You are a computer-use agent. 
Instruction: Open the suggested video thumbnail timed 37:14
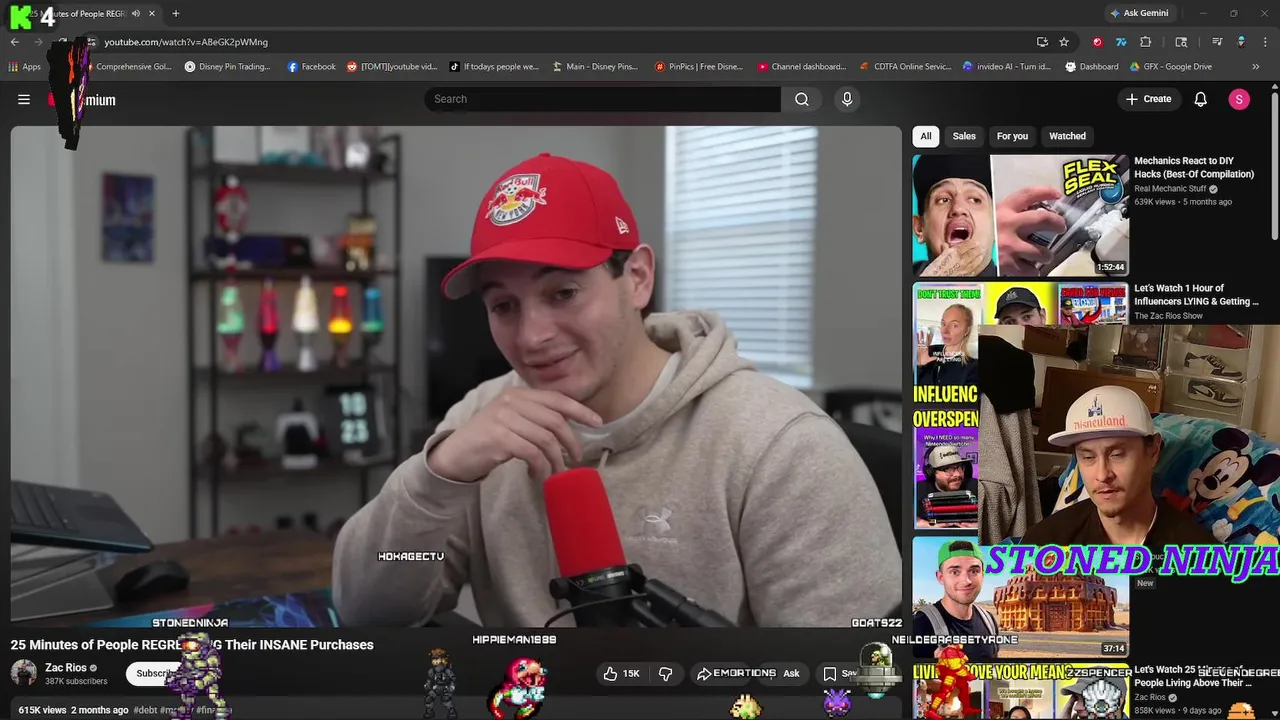point(1020,597)
